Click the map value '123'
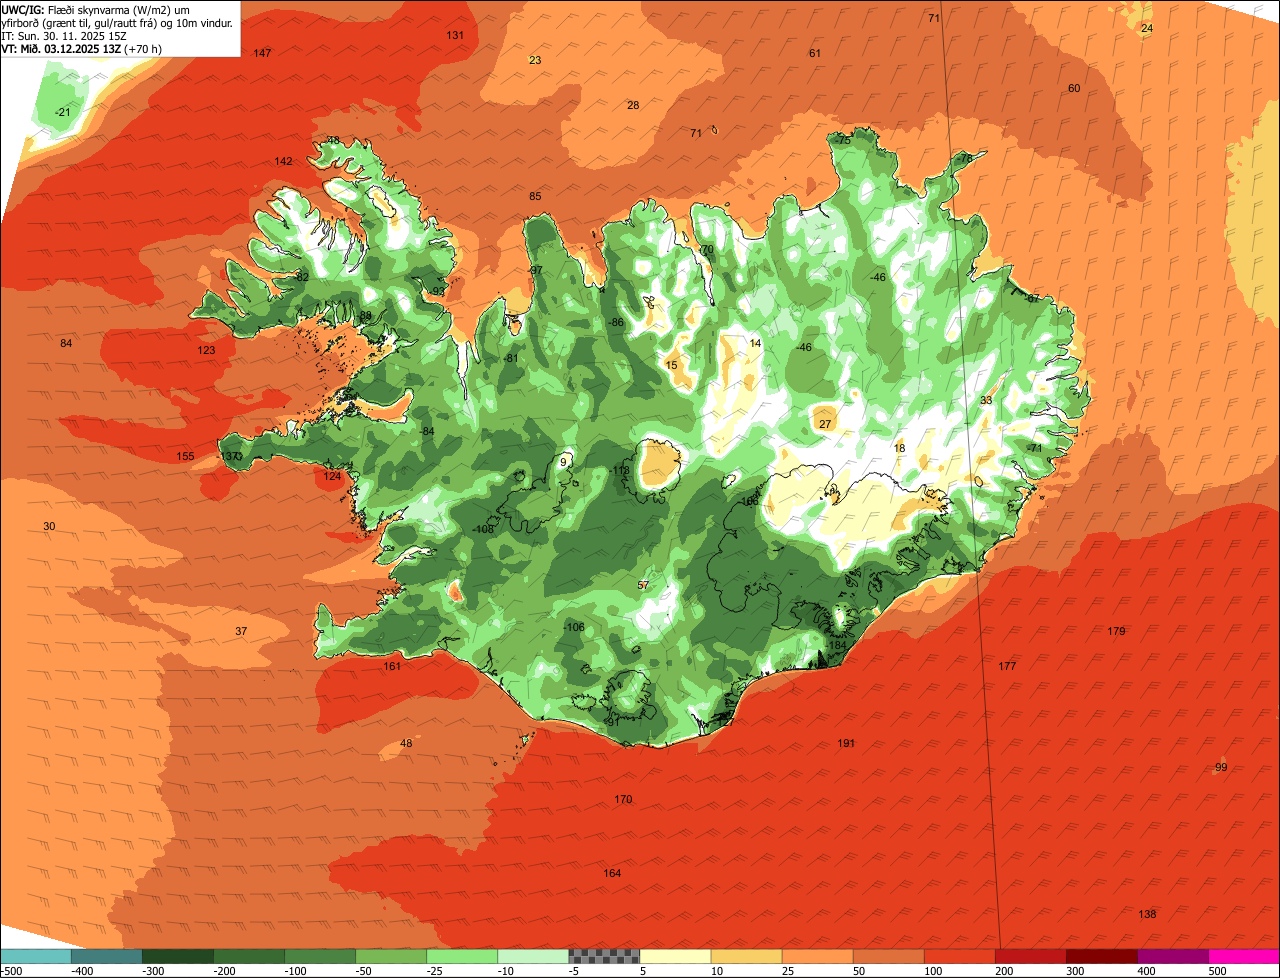 pos(206,350)
